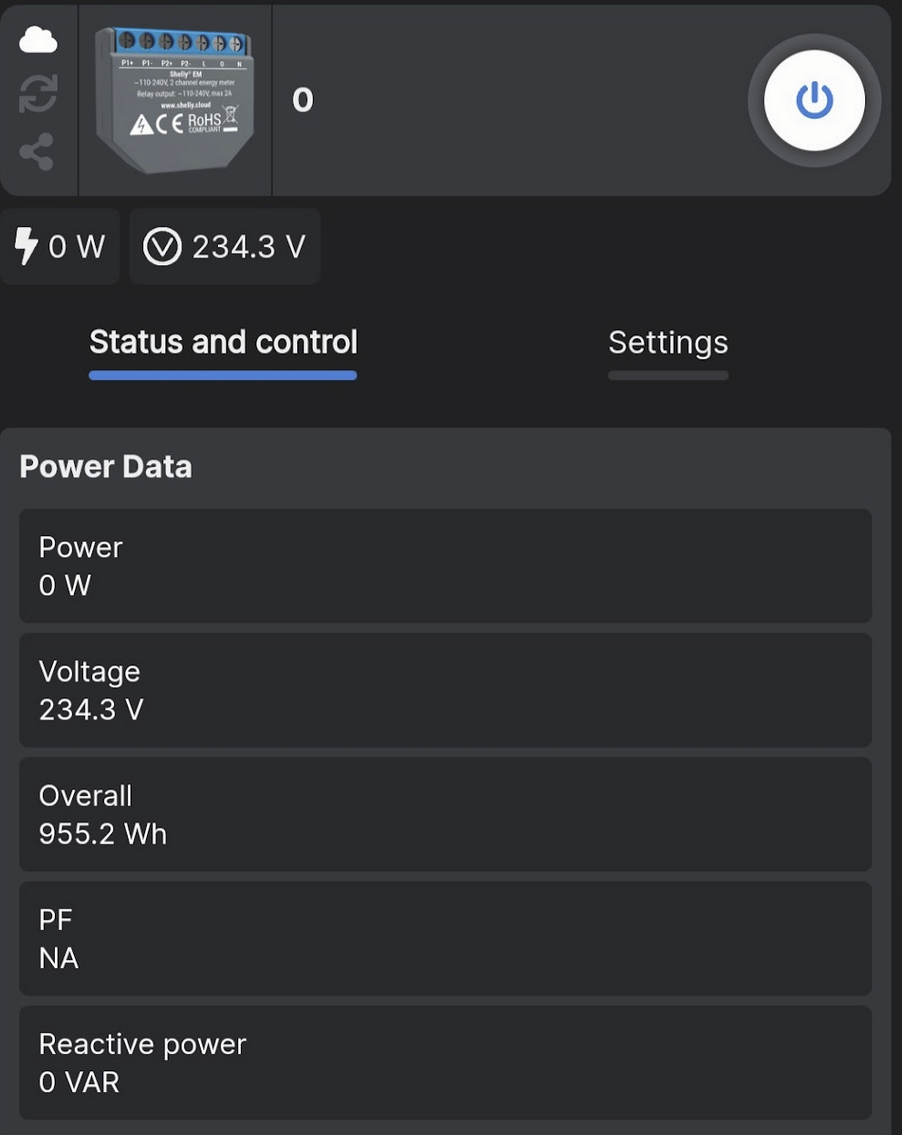
Task: Click the share device icon
Action: point(37,151)
